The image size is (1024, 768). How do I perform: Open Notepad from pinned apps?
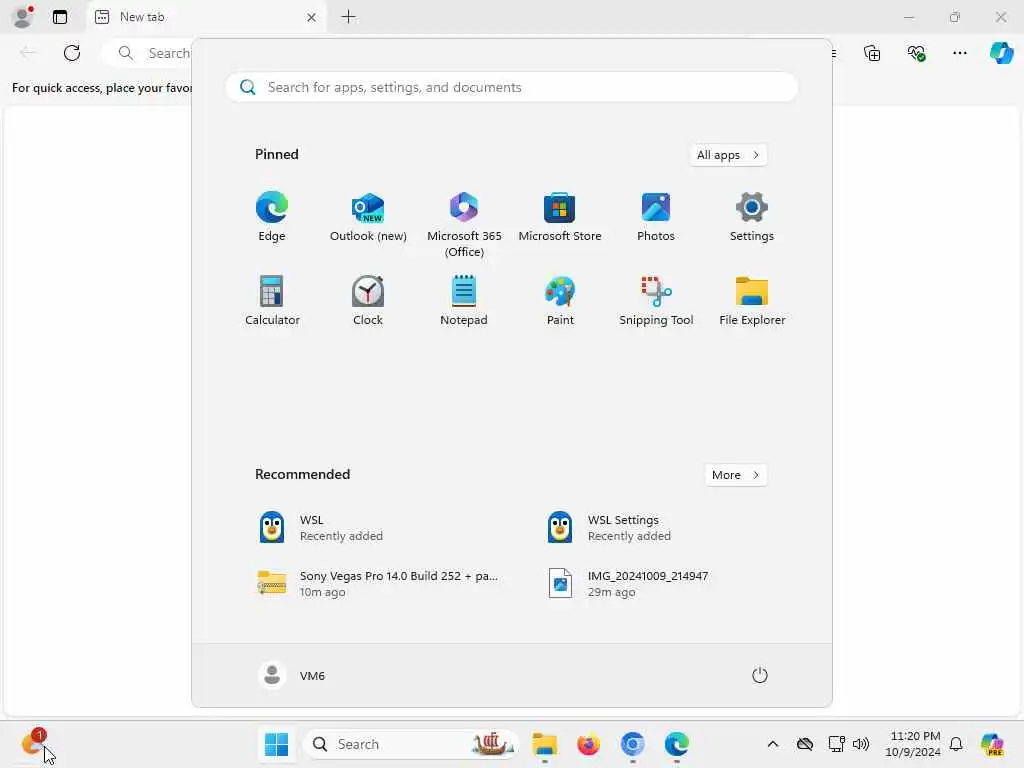pyautogui.click(x=464, y=301)
